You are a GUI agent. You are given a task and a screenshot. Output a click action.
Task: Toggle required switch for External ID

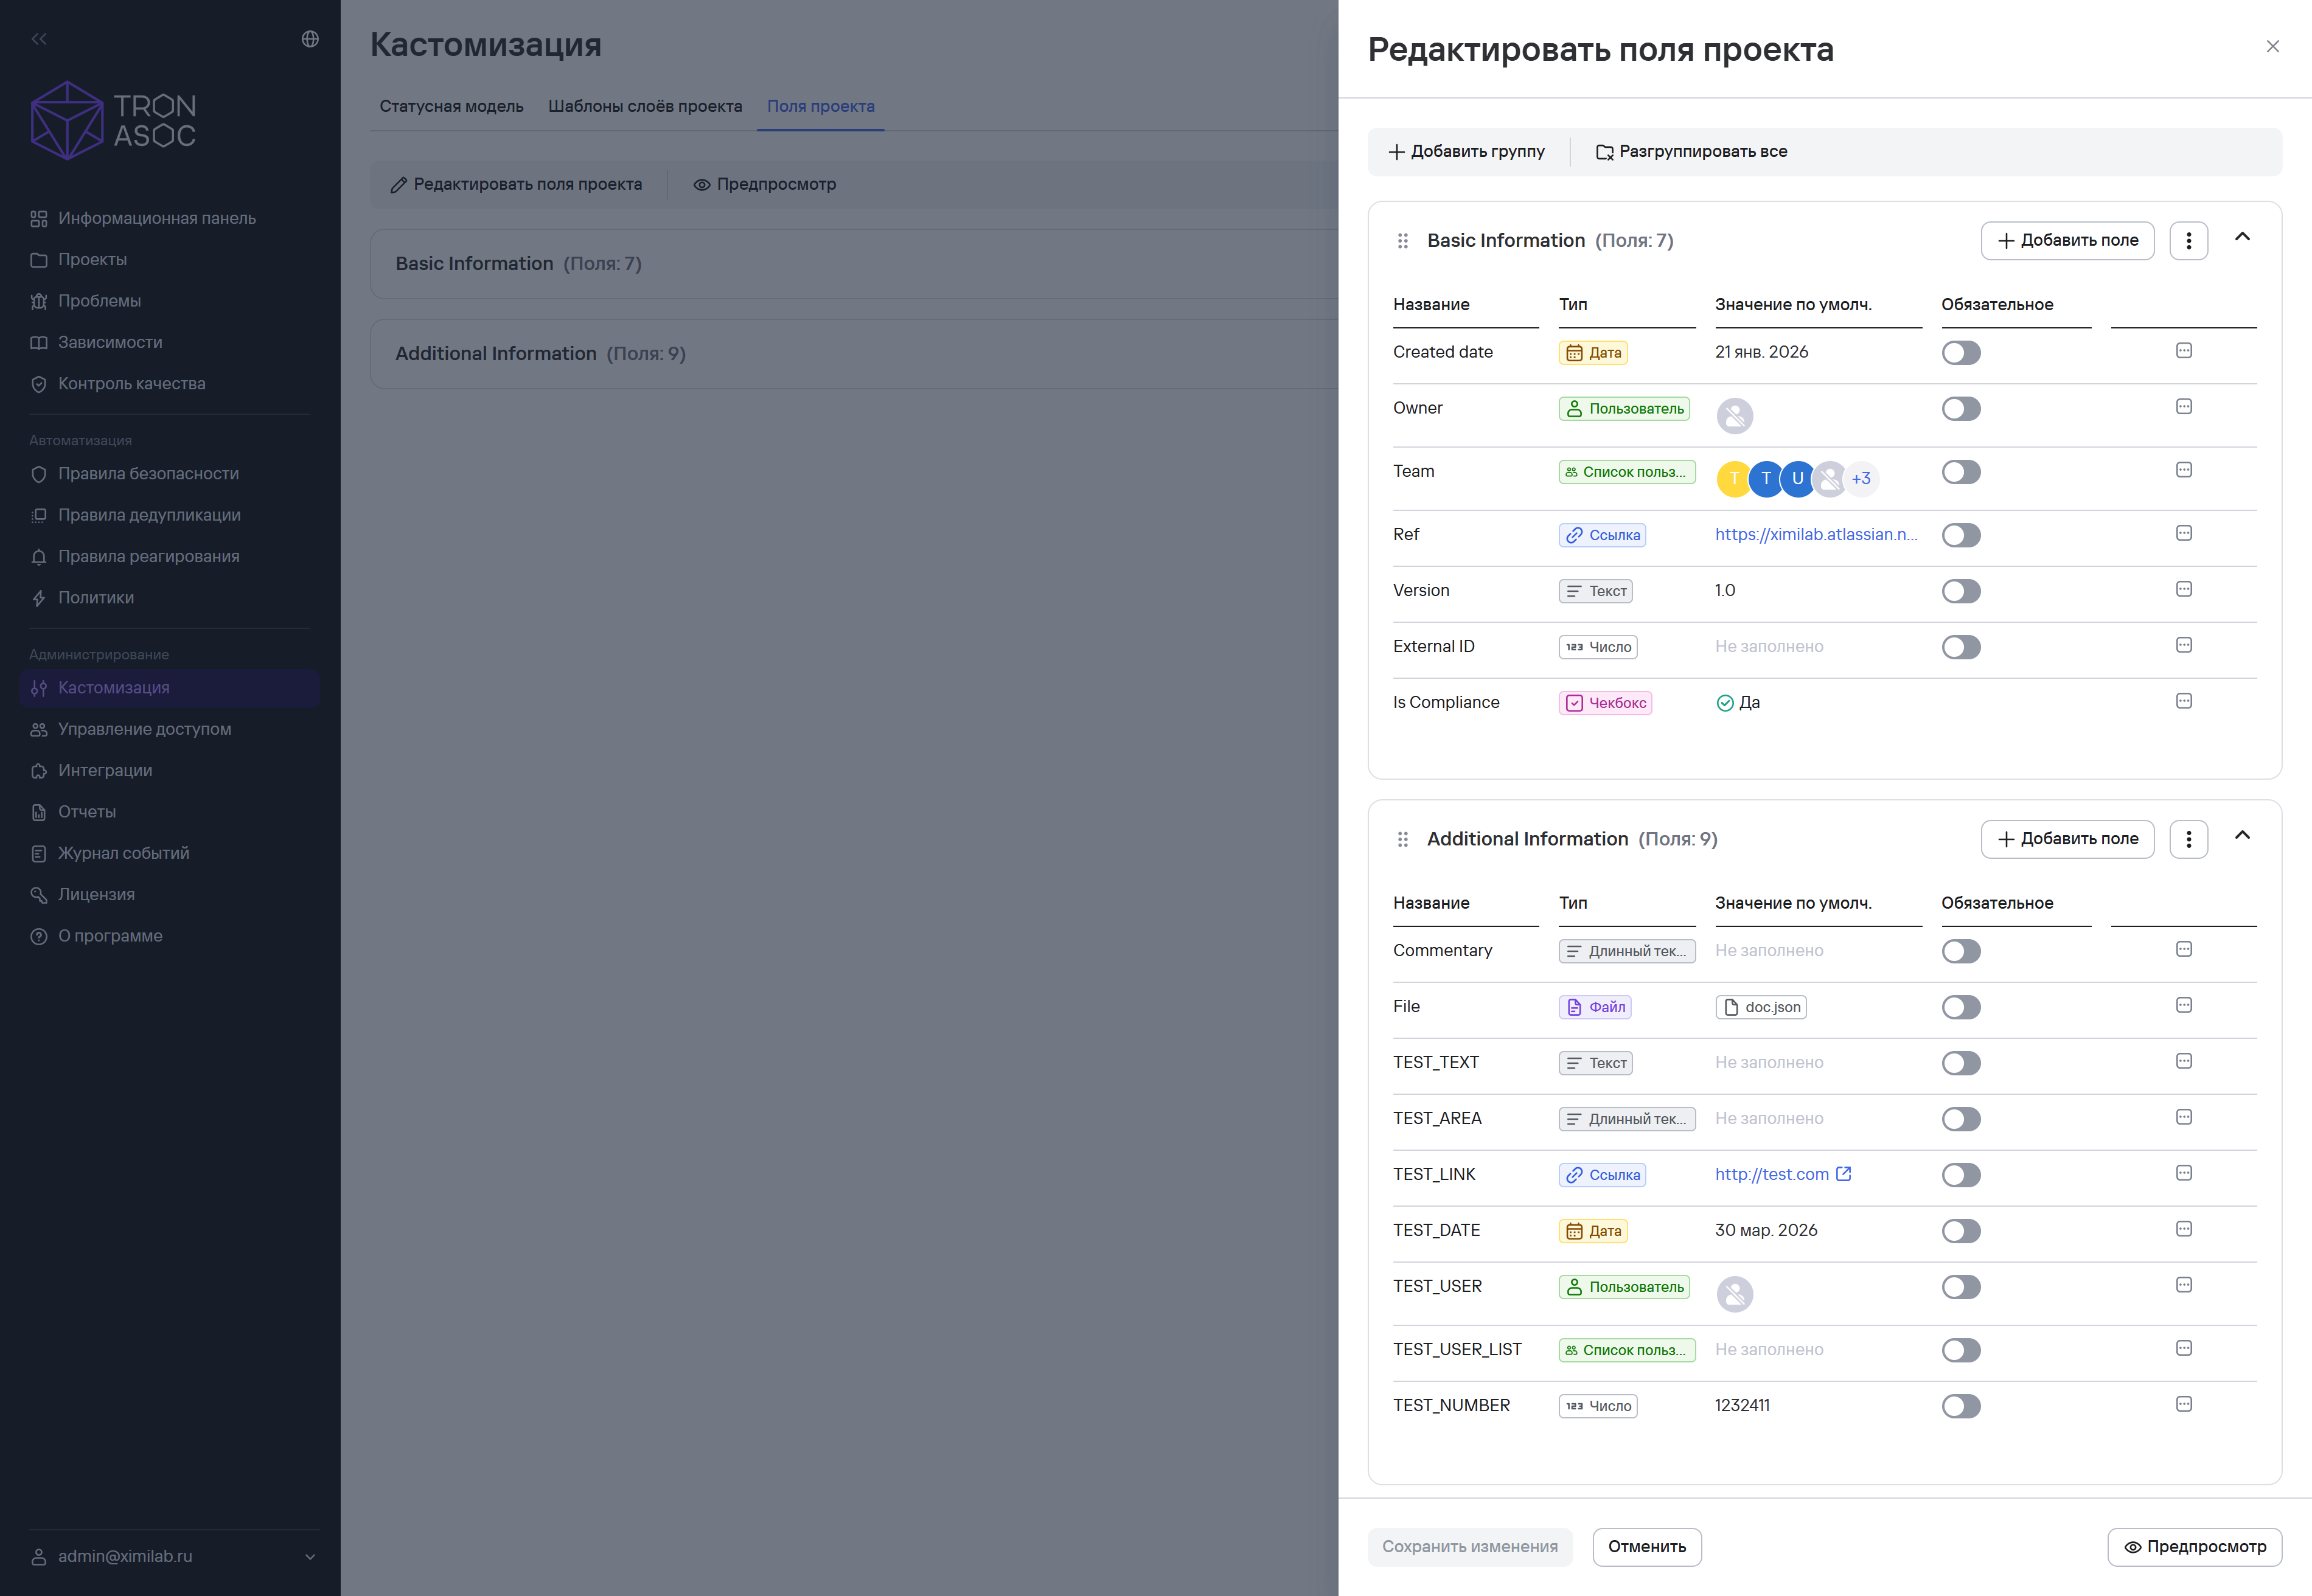point(1961,647)
